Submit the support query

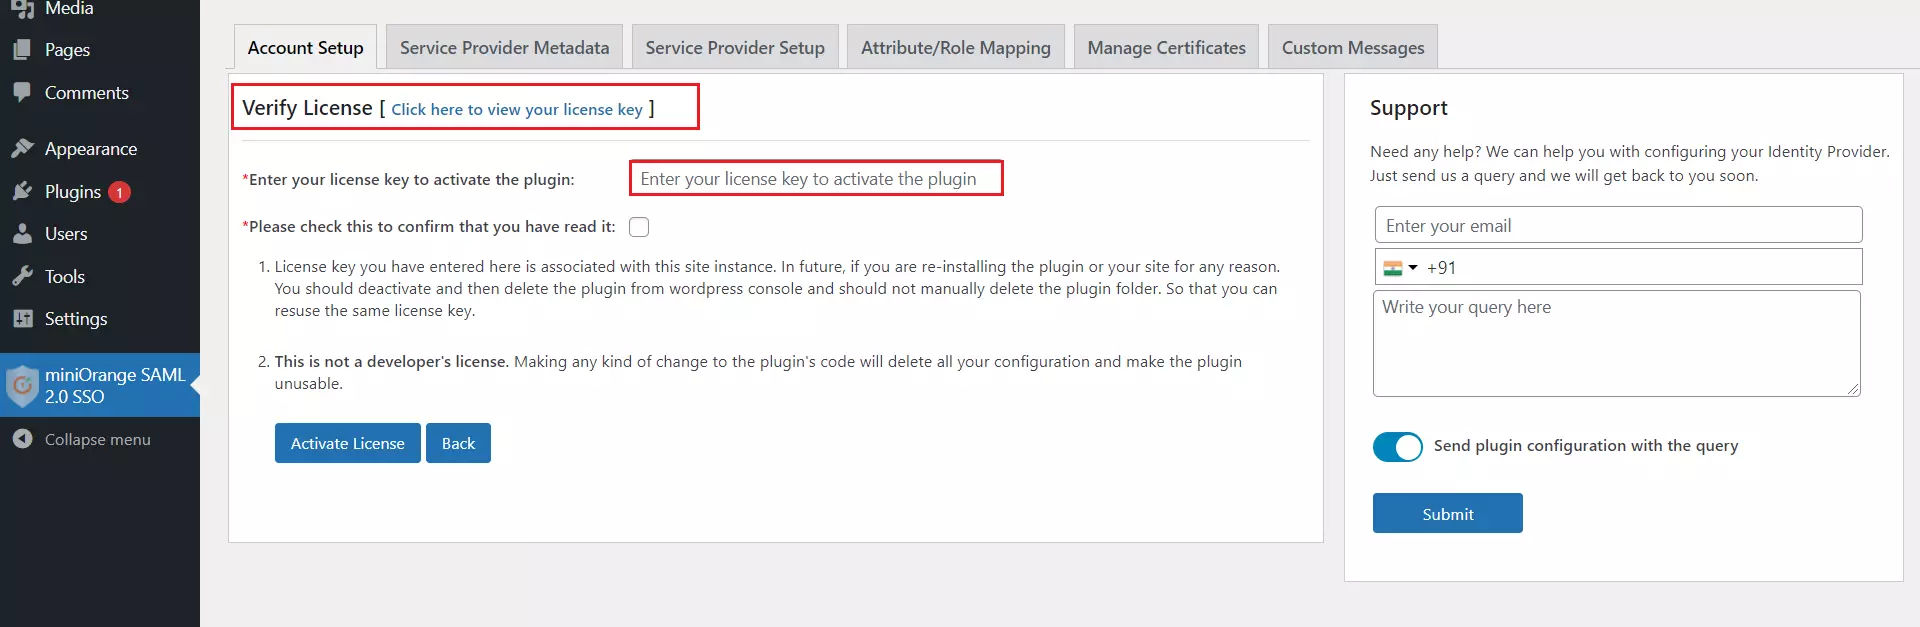point(1447,513)
